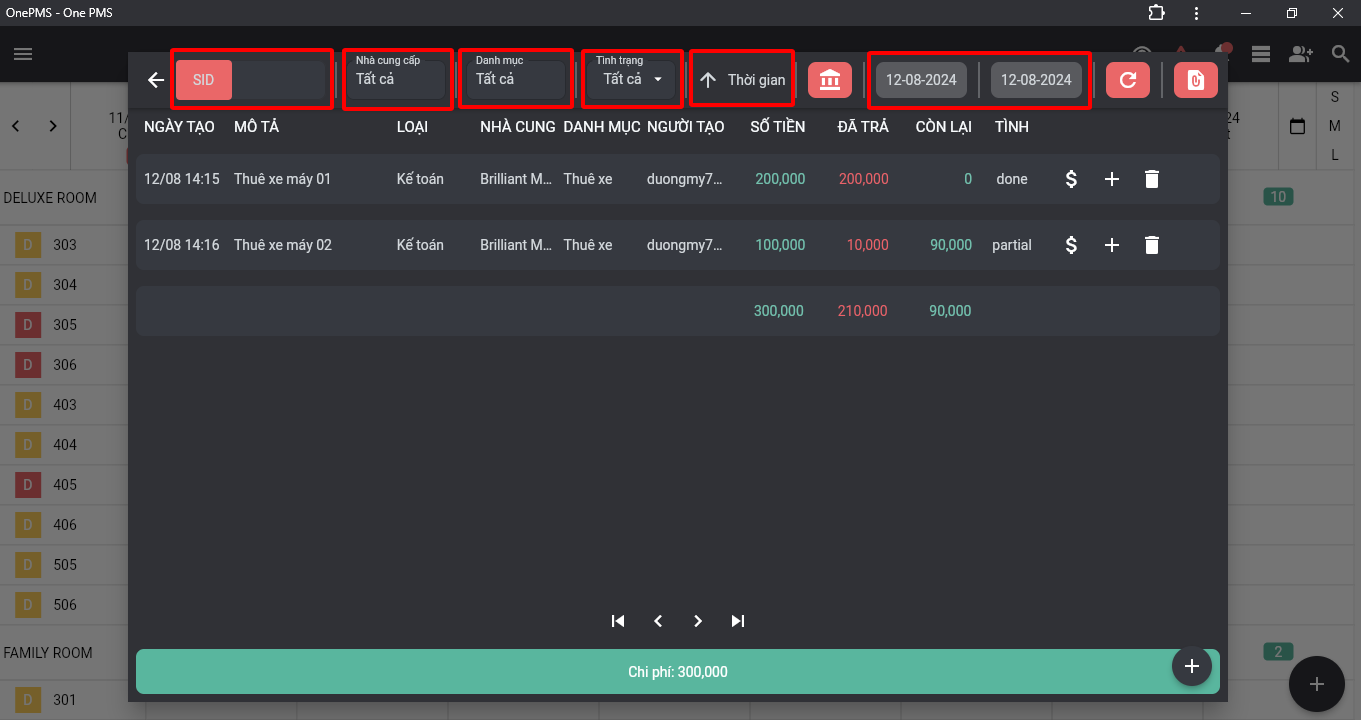Open the Danh mục category filter
1361x720 pixels.
[x=516, y=79]
